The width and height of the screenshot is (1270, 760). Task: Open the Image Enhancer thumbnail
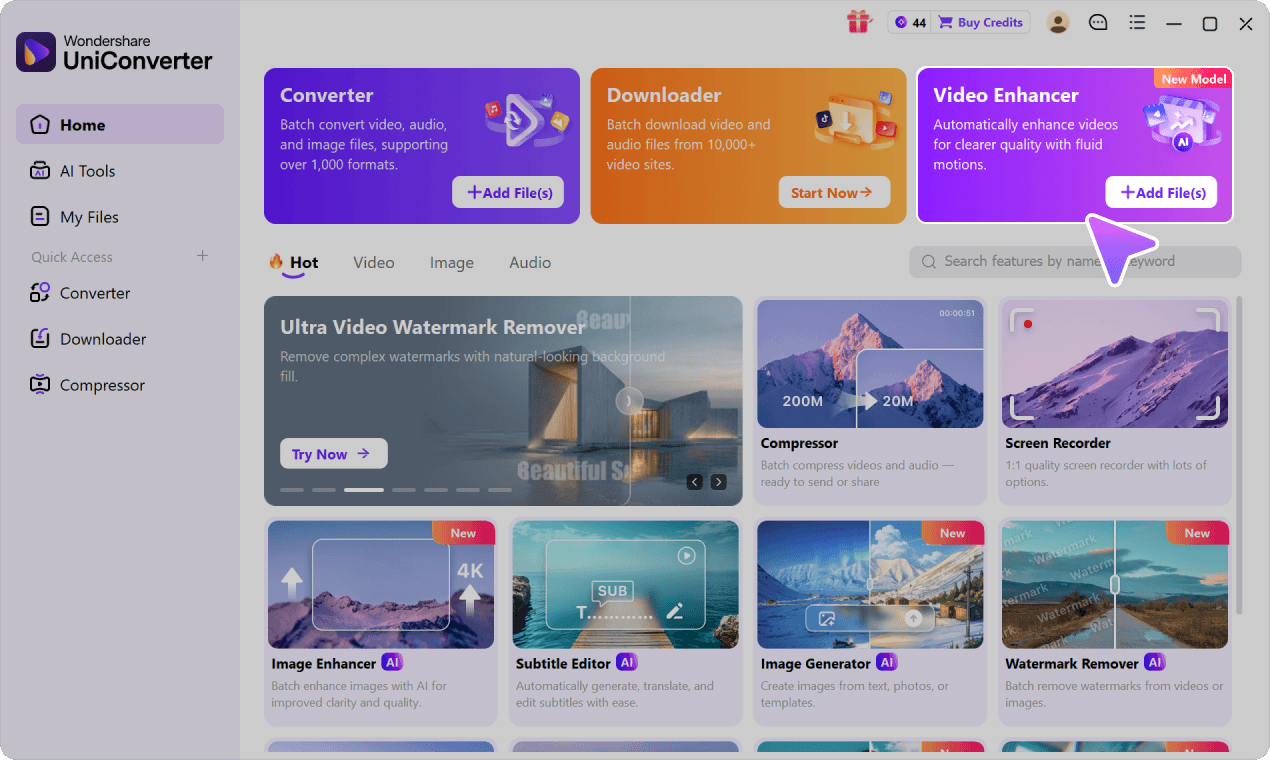tap(381, 584)
